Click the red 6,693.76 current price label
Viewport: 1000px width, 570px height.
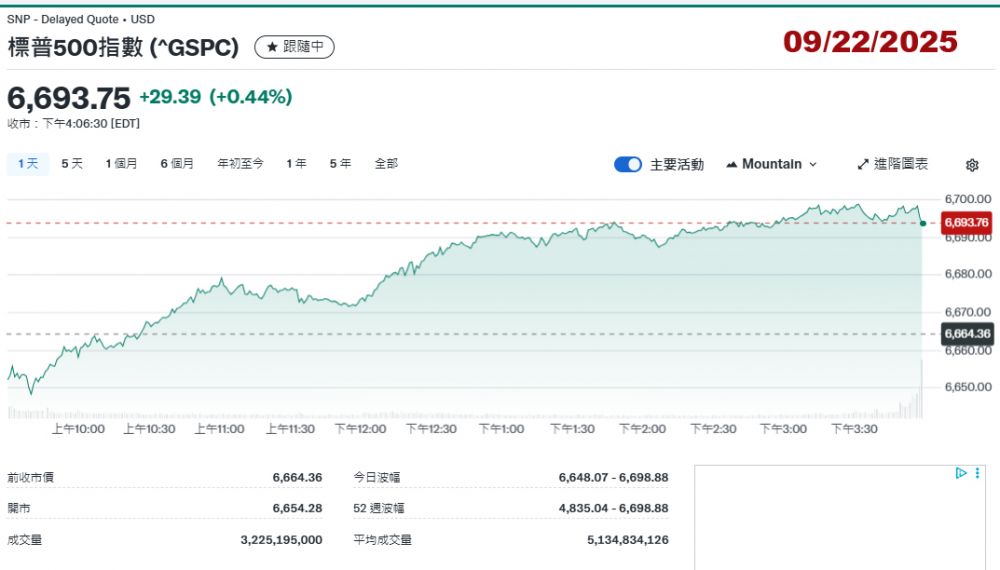[966, 223]
